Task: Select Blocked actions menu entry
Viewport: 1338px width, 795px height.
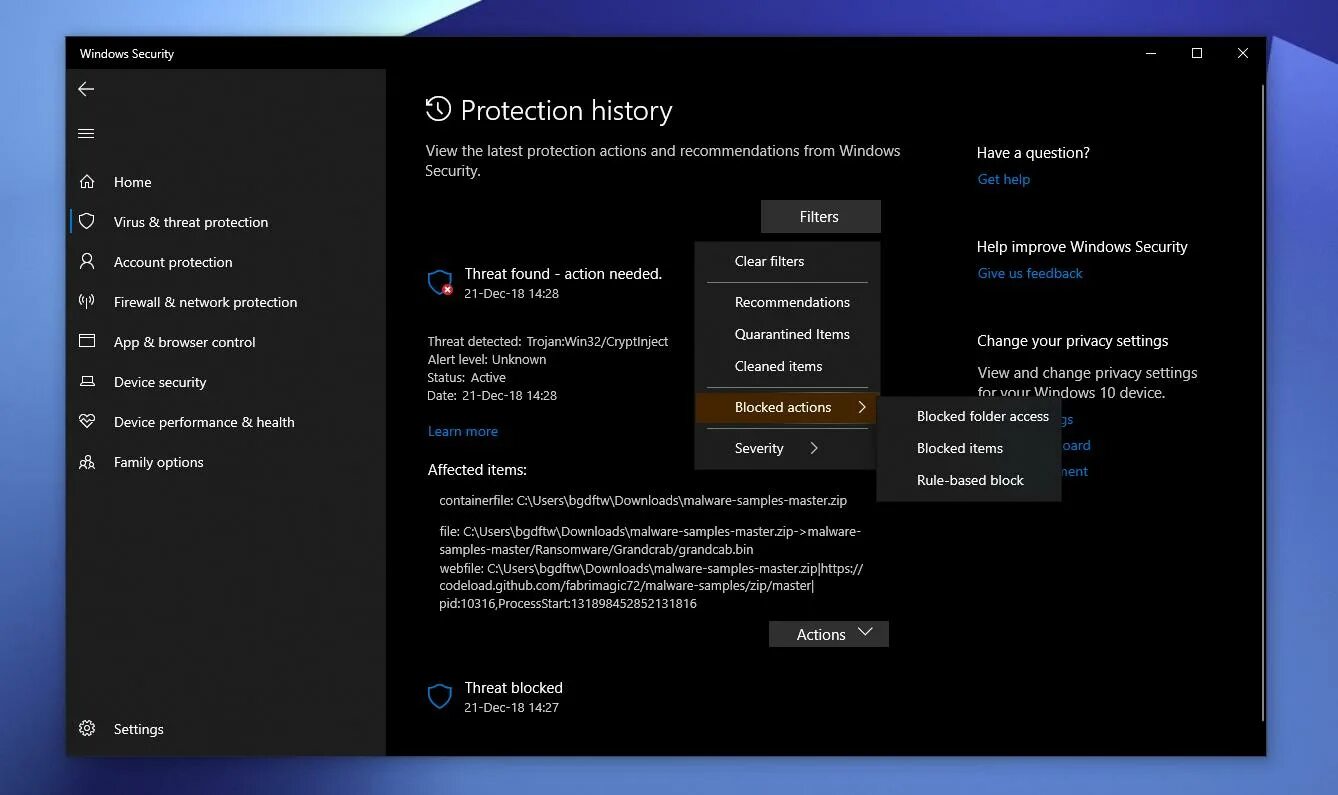Action: (785, 407)
